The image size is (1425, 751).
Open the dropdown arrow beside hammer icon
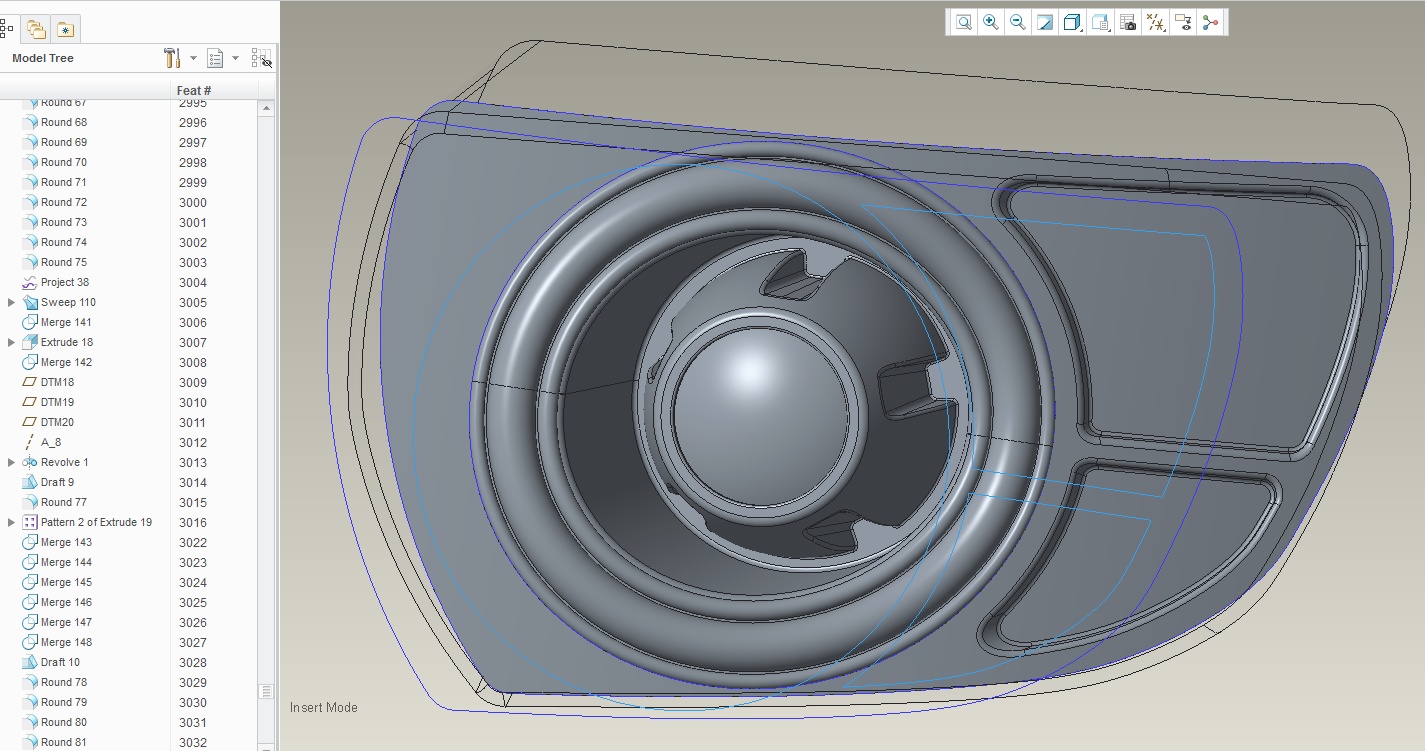click(193, 58)
